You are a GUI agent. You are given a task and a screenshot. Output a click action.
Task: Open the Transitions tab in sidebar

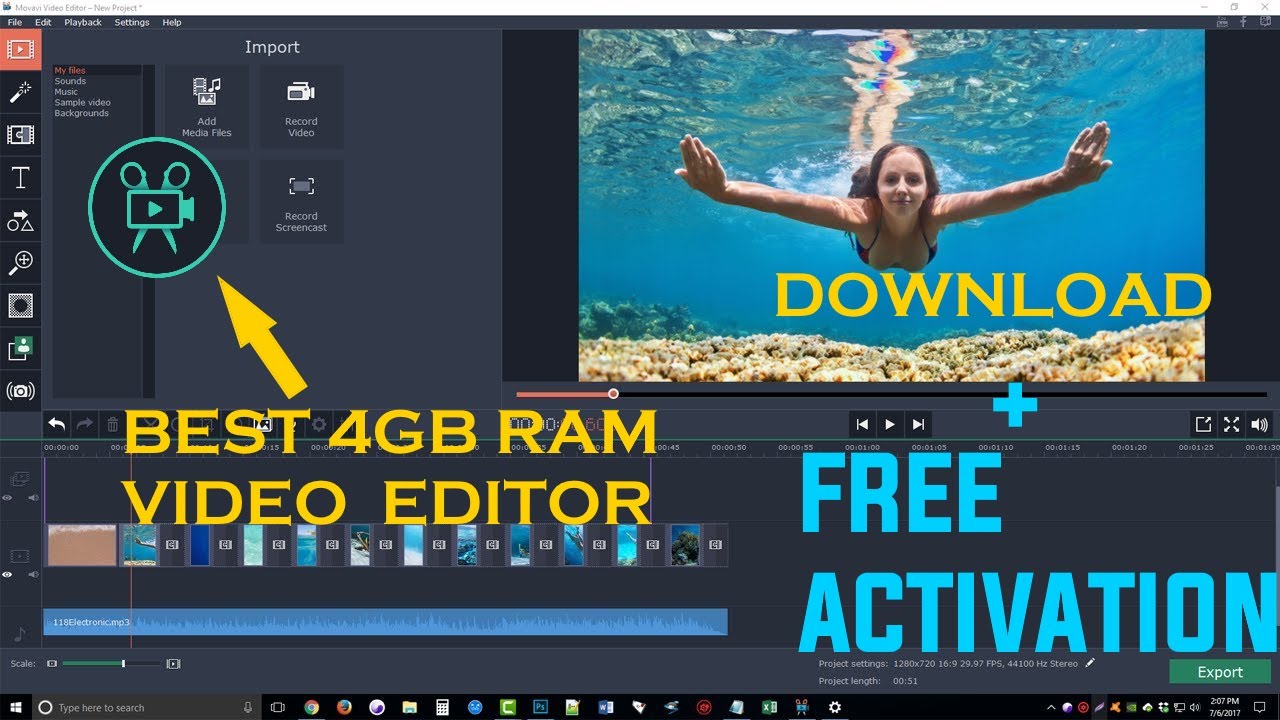20,135
